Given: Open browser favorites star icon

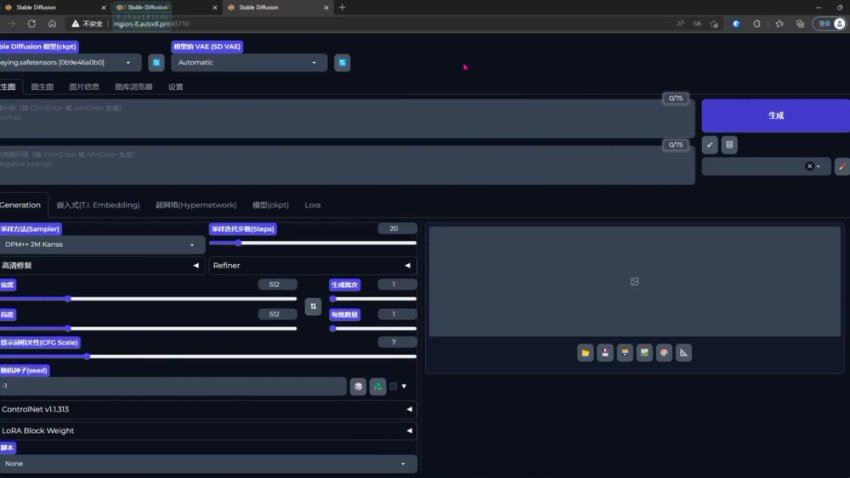Looking at the screenshot, I should pos(779,24).
